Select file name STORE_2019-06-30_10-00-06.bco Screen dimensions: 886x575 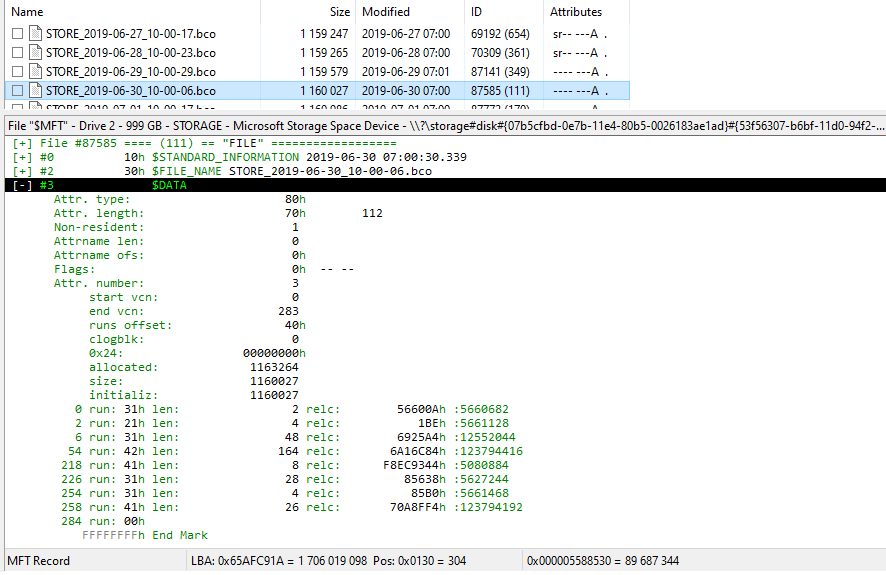pyautogui.click(x=131, y=90)
